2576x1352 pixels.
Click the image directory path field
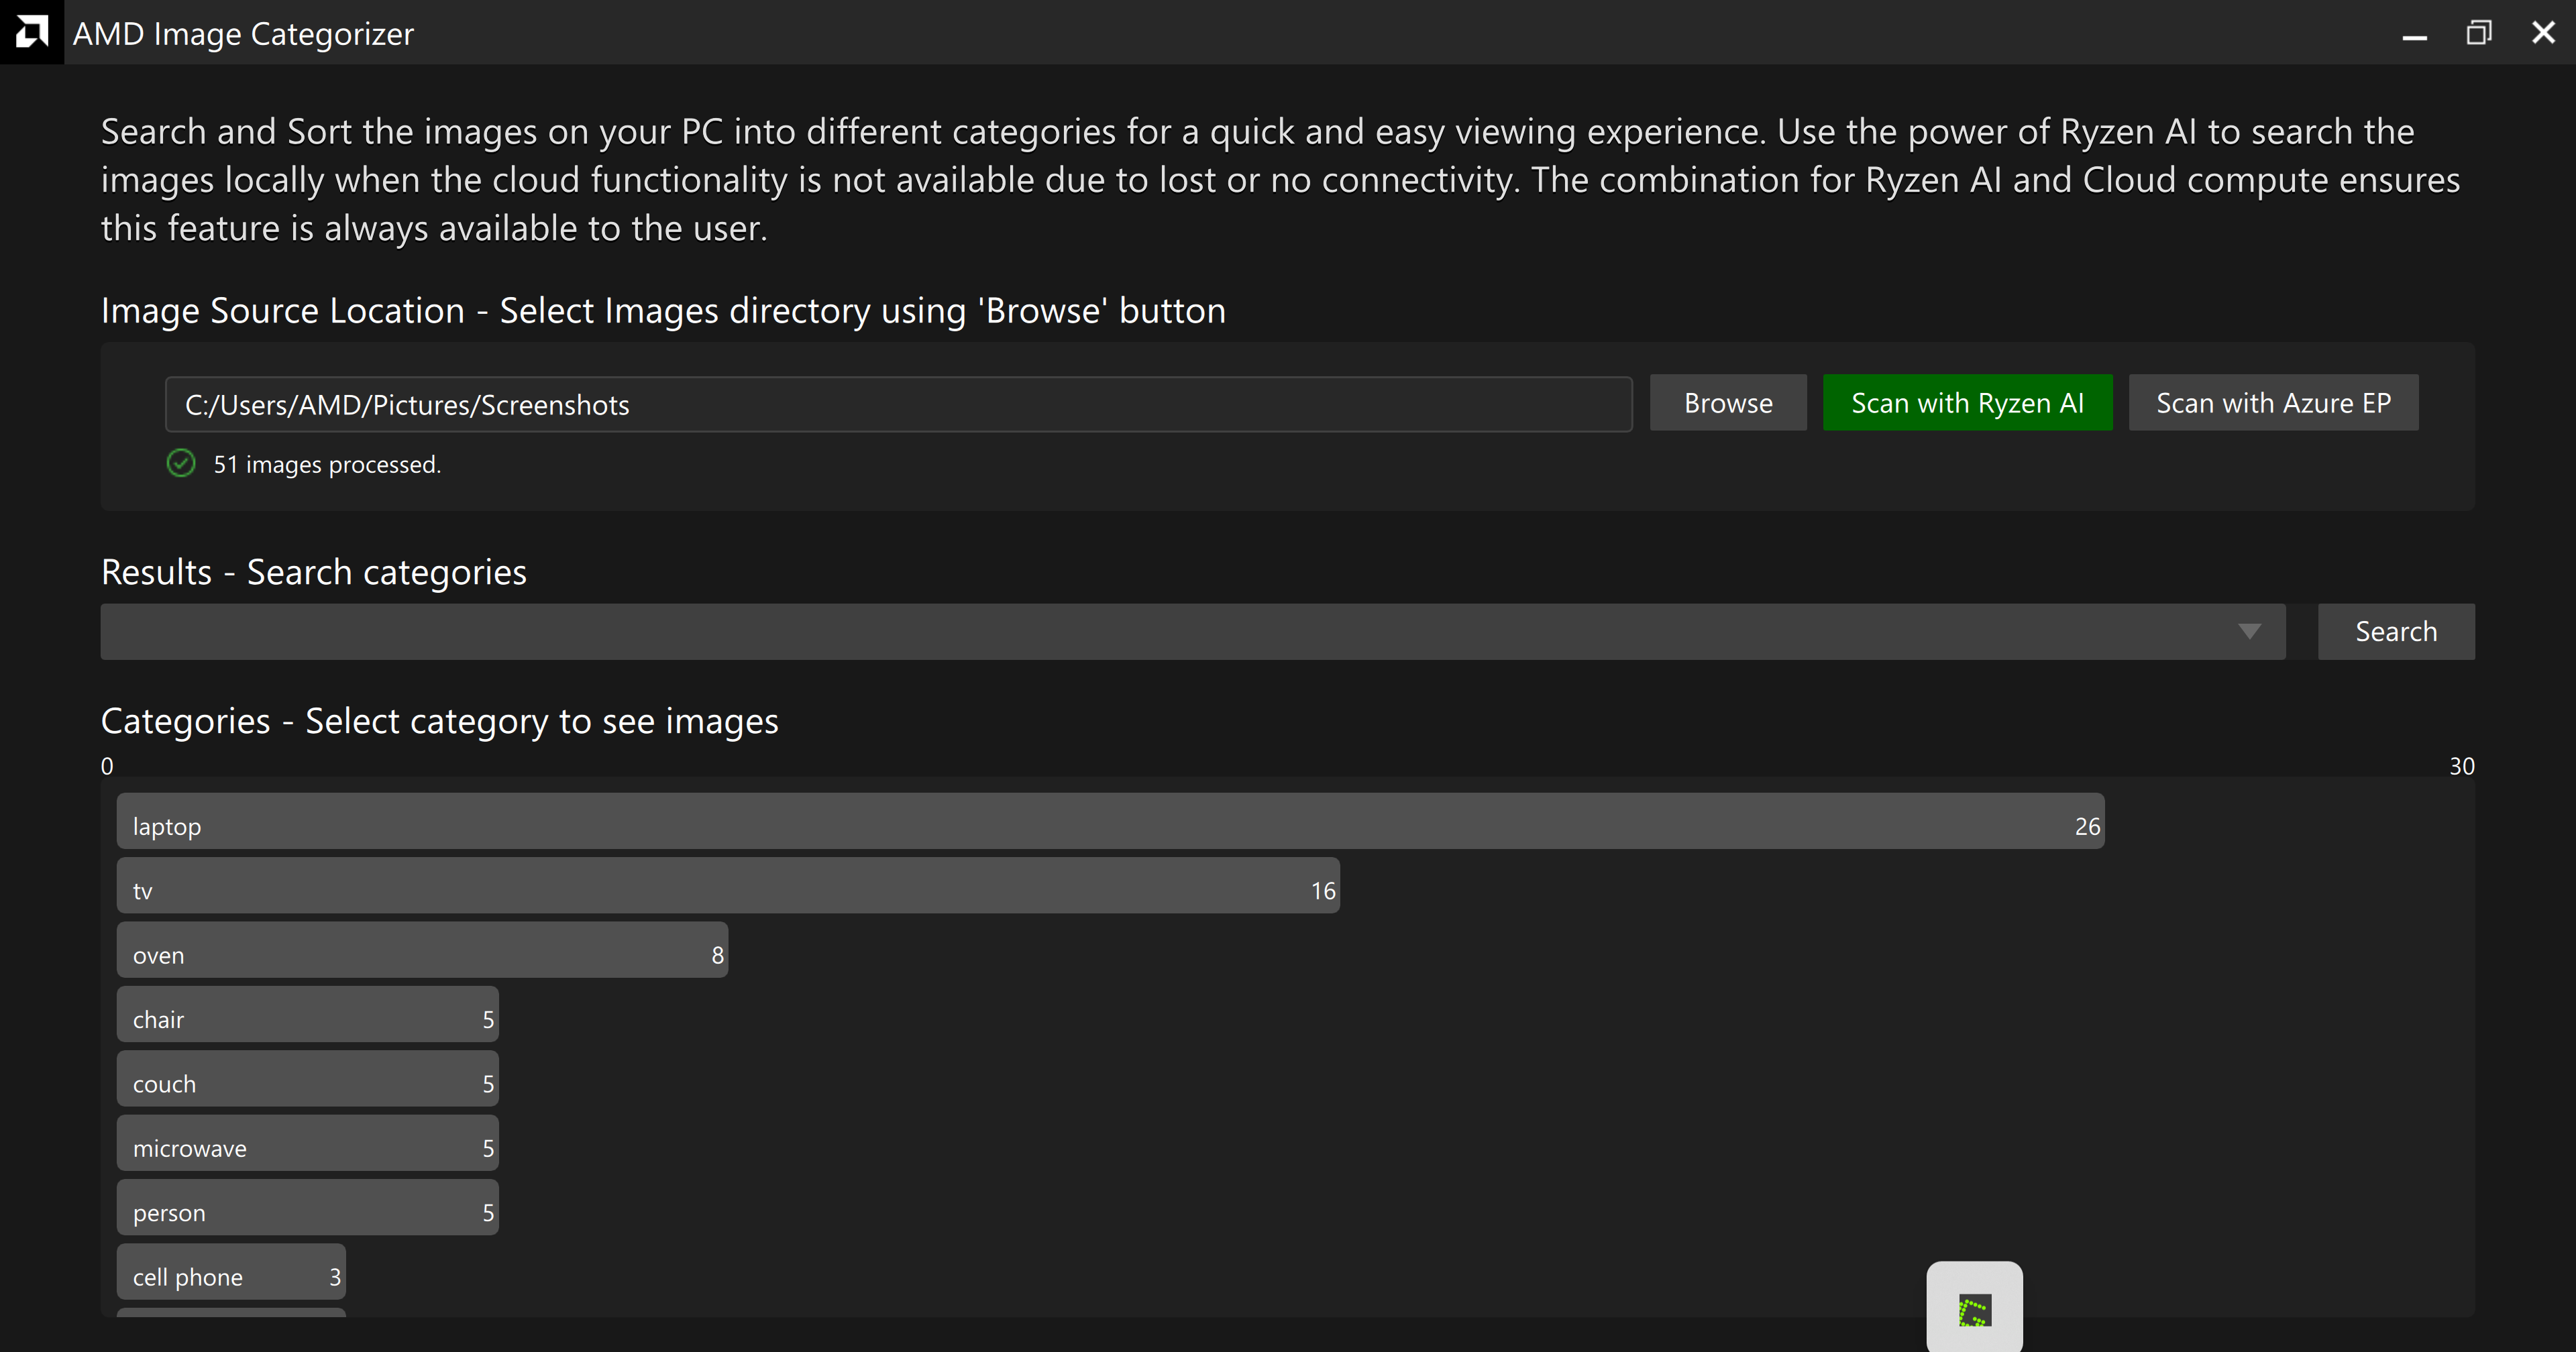[x=898, y=404]
